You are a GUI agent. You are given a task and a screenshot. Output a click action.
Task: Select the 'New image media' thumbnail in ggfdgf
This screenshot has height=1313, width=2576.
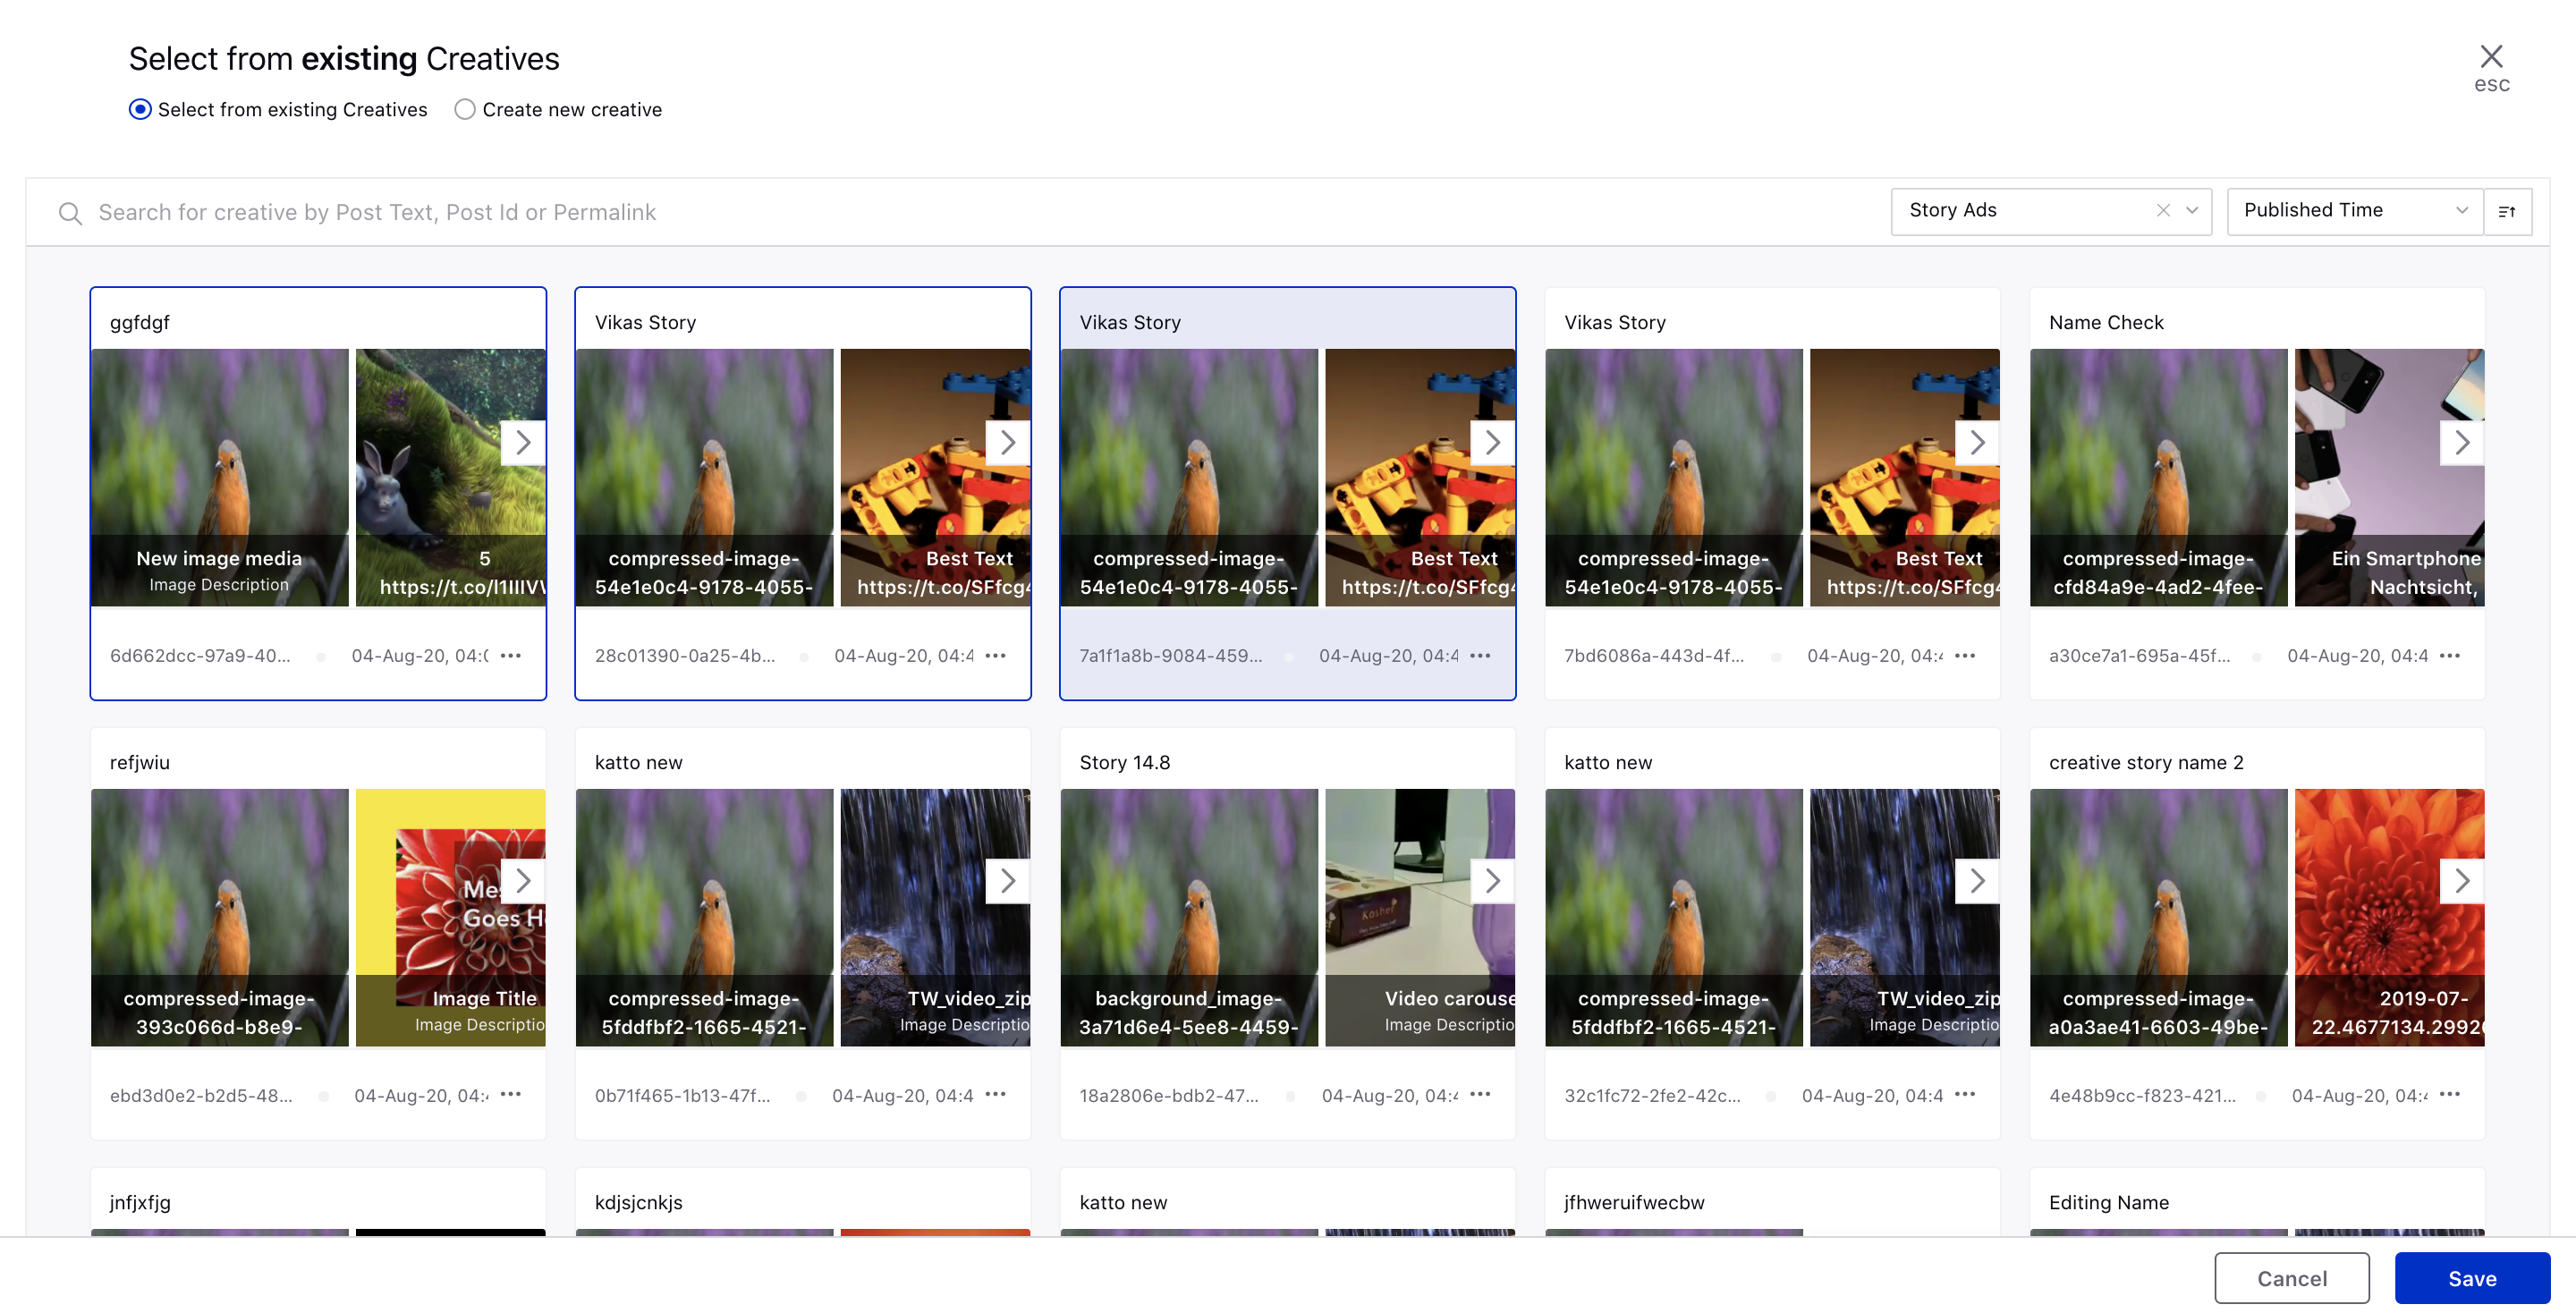[220, 477]
